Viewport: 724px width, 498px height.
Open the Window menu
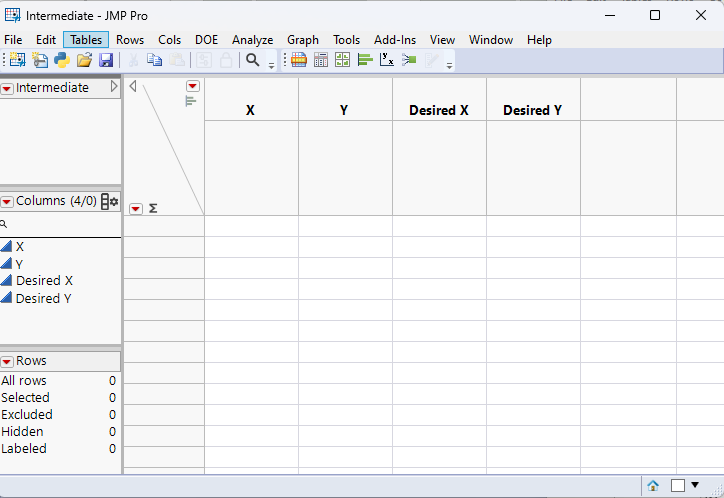[x=491, y=40]
